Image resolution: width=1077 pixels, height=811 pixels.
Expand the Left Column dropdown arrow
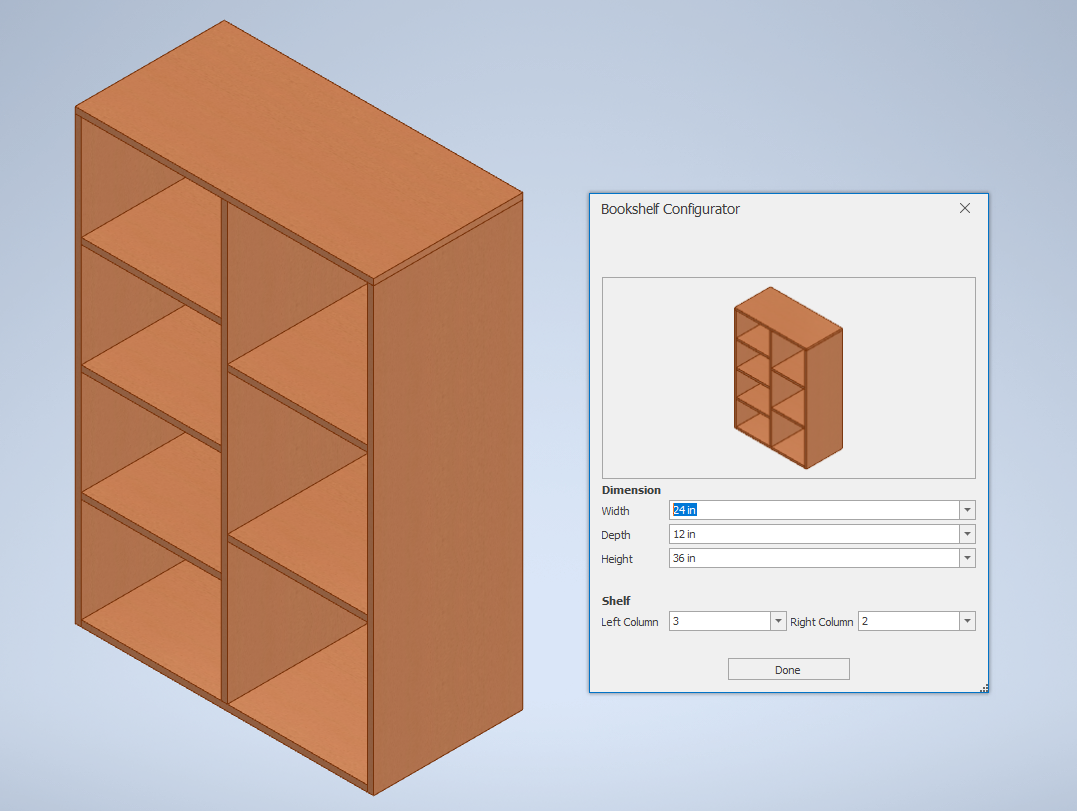coord(778,621)
